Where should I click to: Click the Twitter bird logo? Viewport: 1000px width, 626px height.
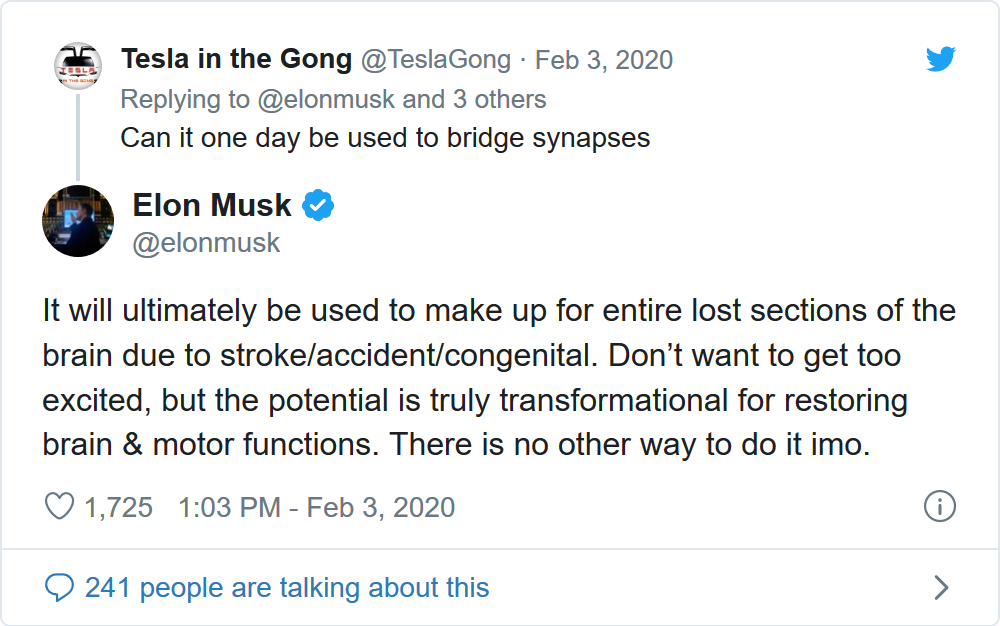940,60
